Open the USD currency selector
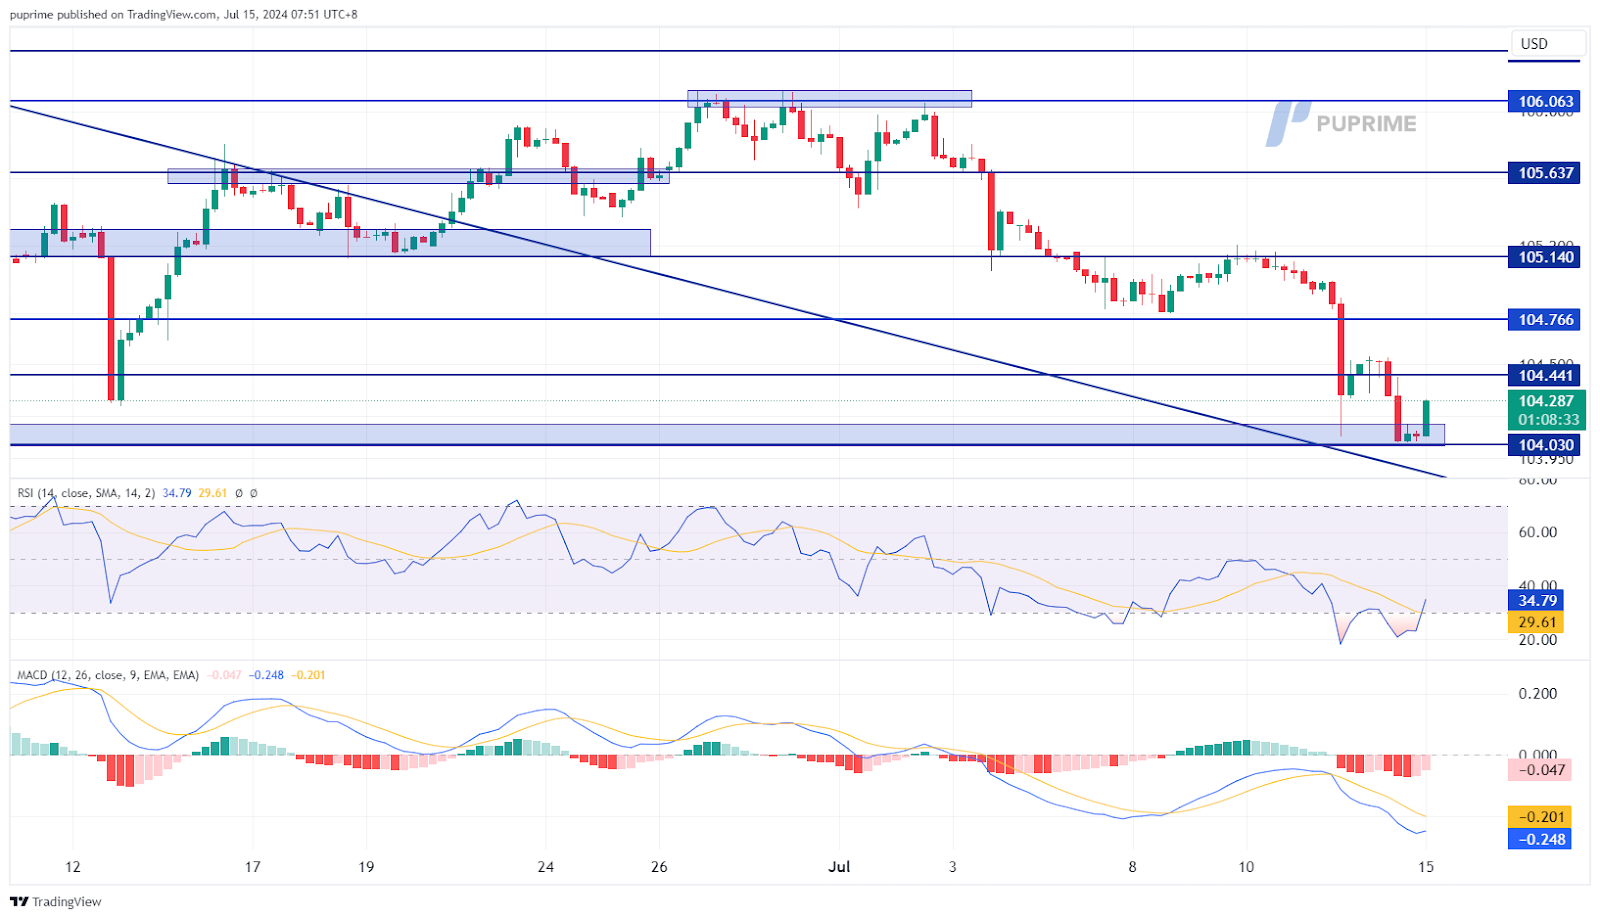 coord(1546,44)
